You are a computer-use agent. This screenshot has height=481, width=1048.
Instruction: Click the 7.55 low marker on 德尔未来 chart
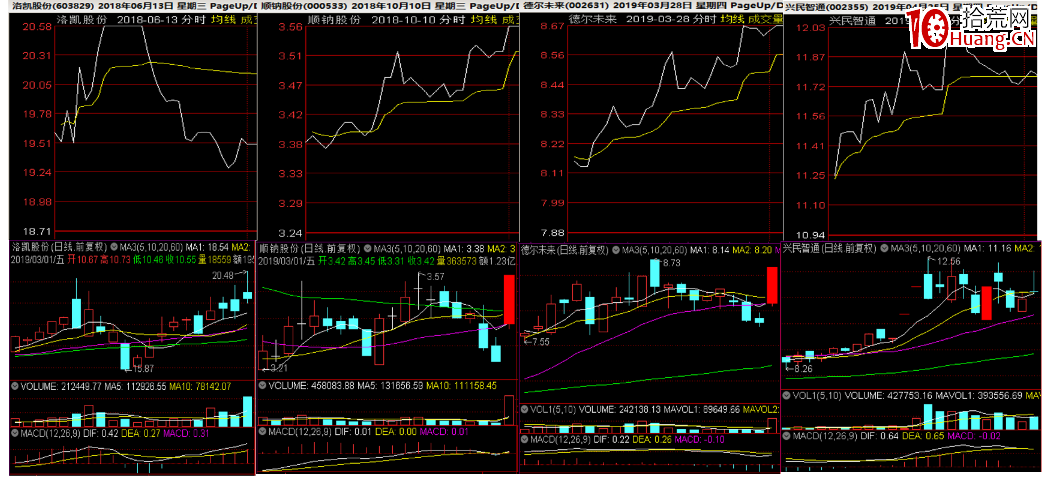[x=540, y=341]
